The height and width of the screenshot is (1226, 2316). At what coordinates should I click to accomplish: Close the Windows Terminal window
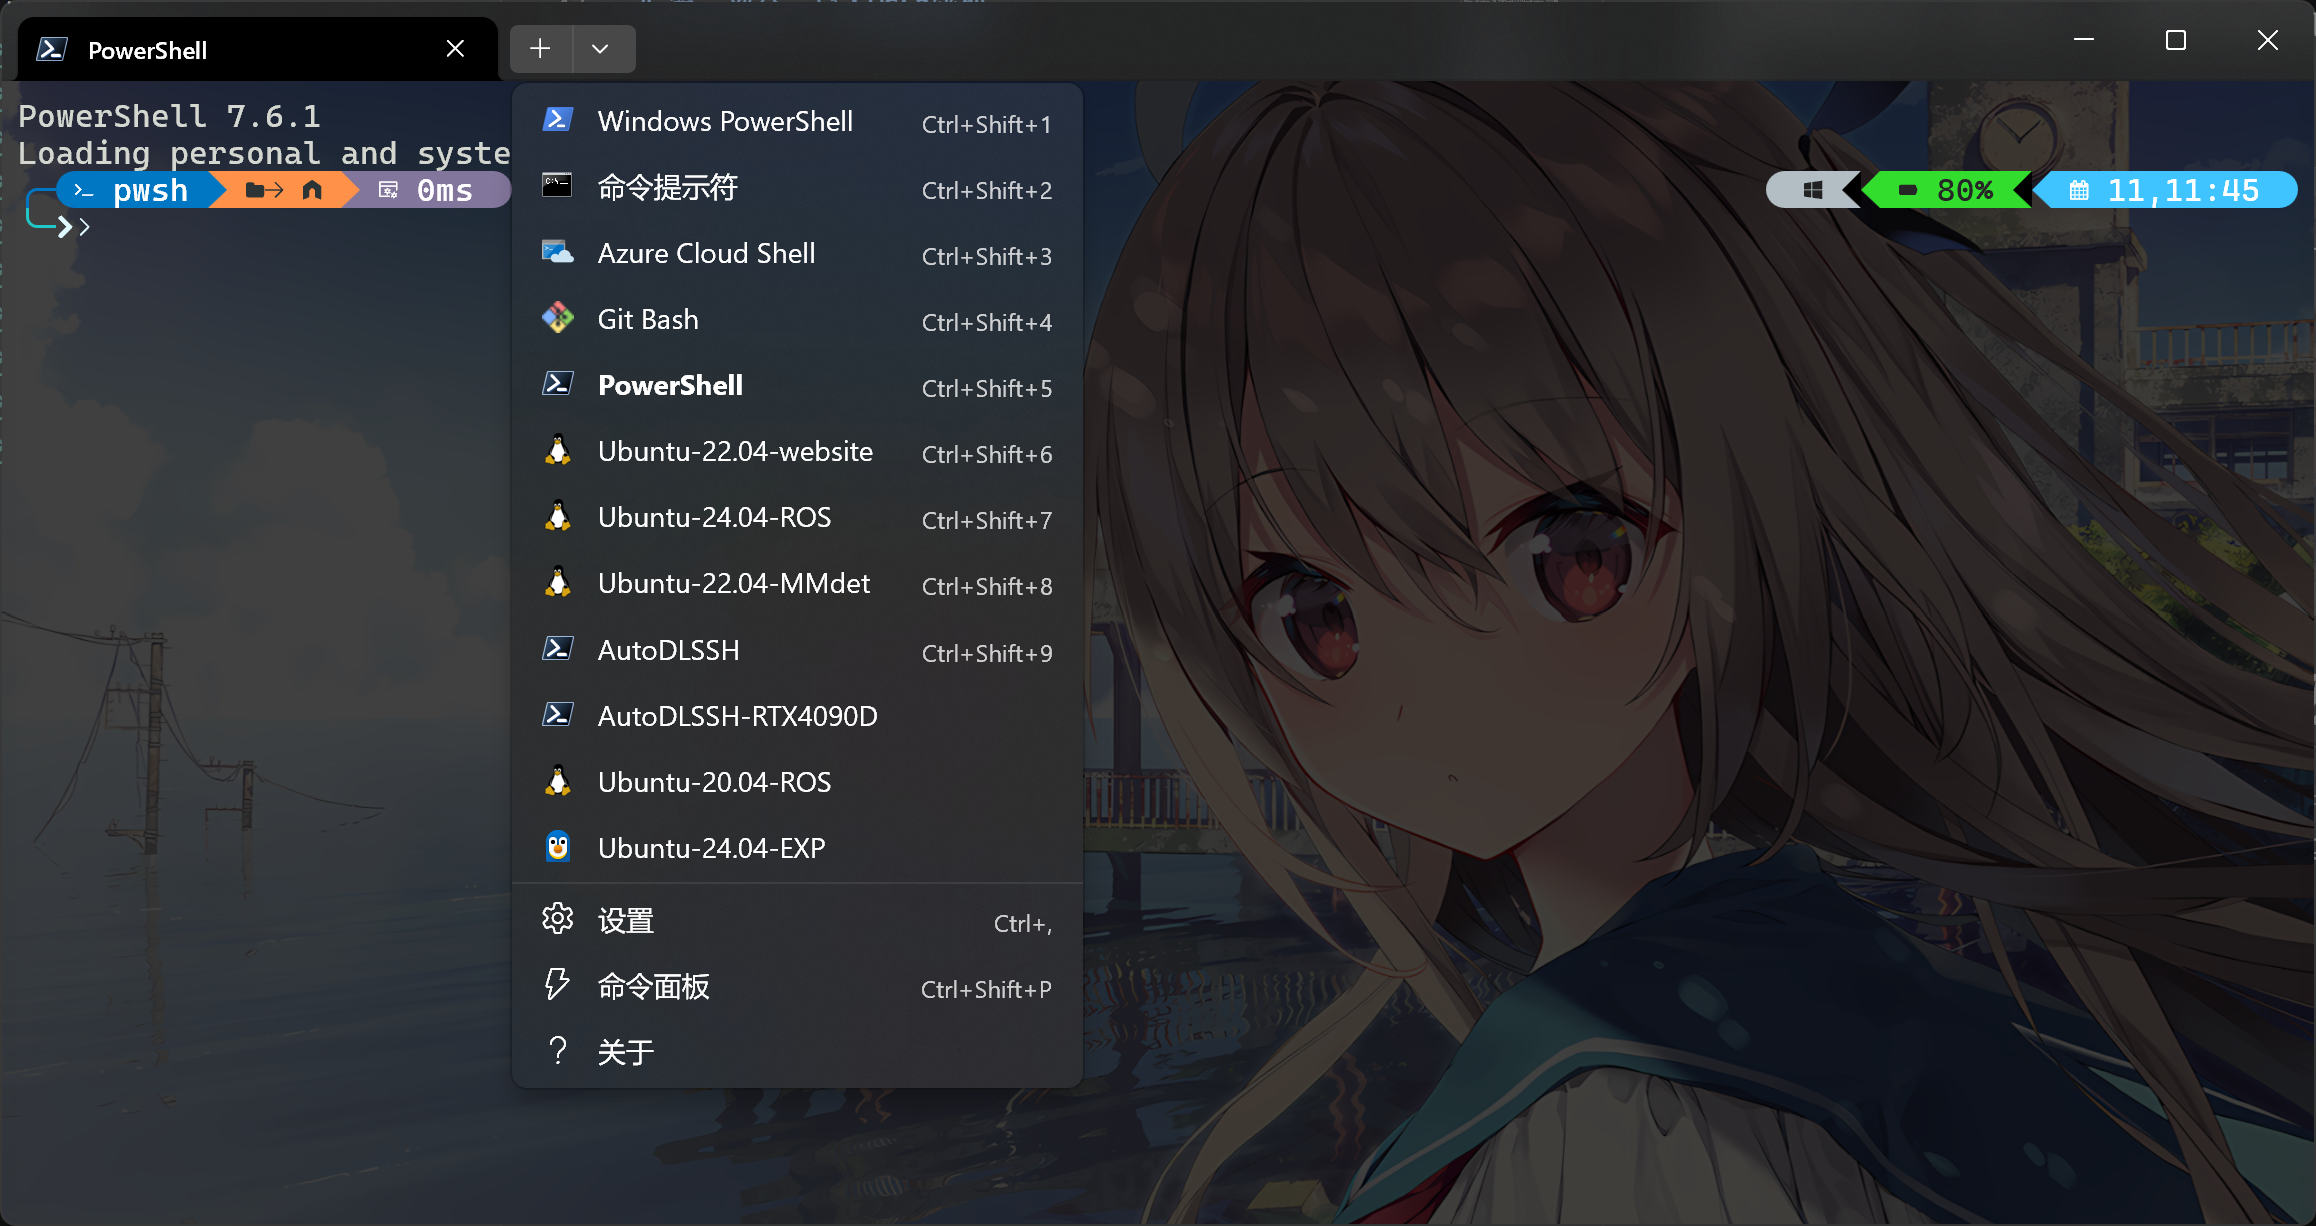[2268, 40]
